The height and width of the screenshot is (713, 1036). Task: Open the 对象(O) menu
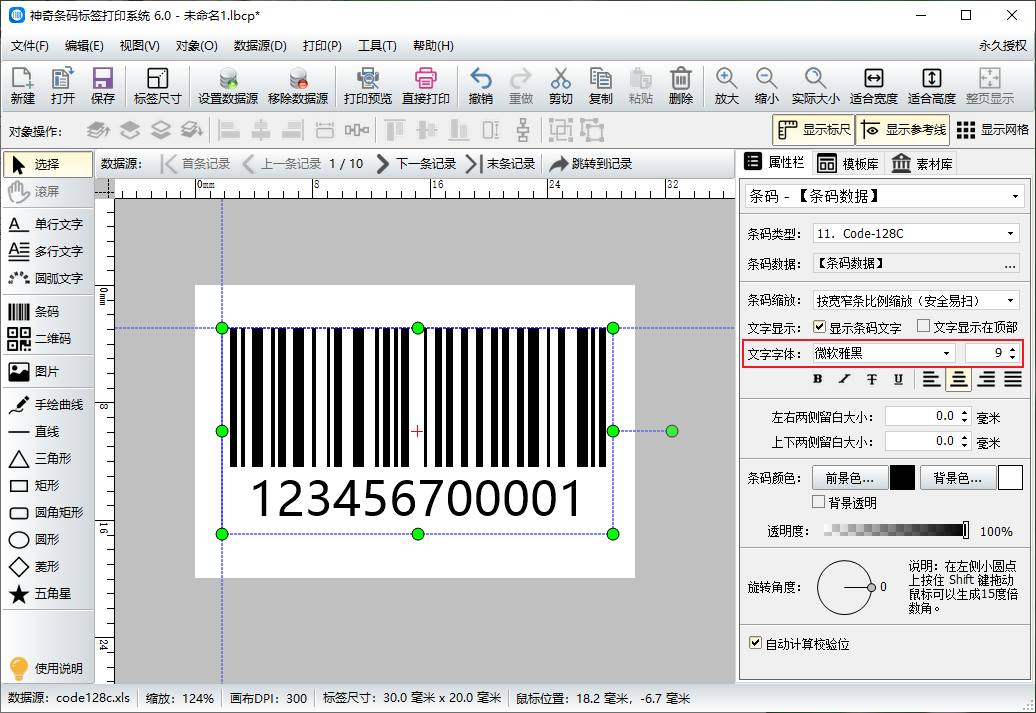click(197, 46)
